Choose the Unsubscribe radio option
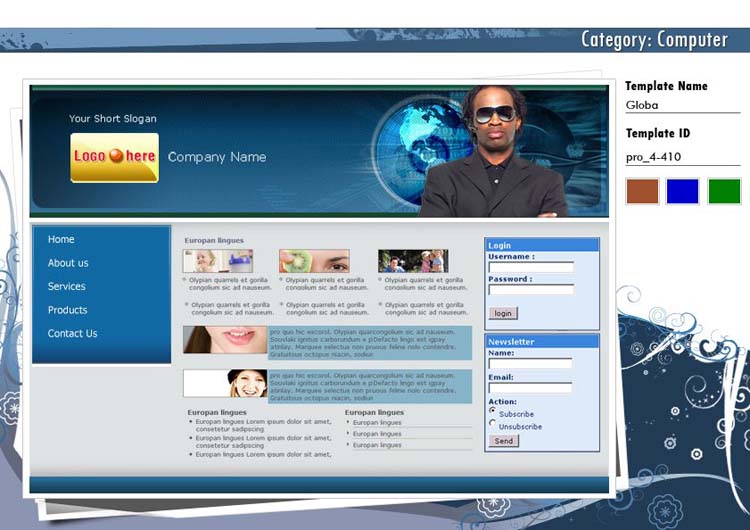This screenshot has width=750, height=530. 493,423
